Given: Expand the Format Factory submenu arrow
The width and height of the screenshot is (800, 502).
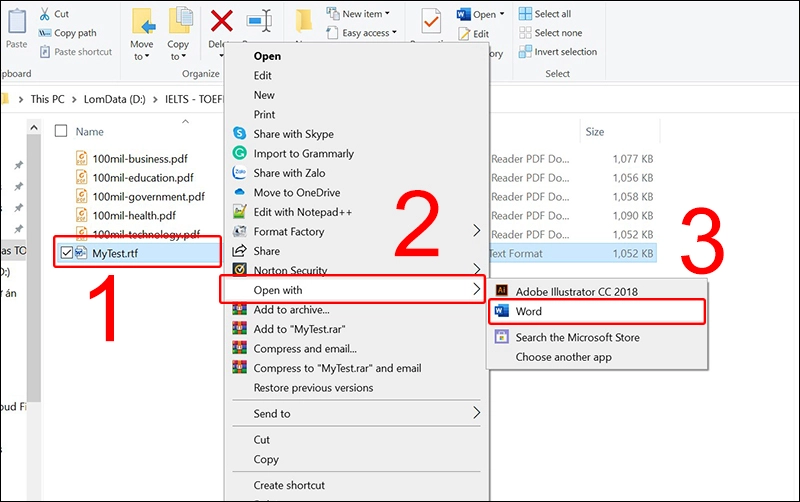Looking at the screenshot, I should tap(477, 231).
